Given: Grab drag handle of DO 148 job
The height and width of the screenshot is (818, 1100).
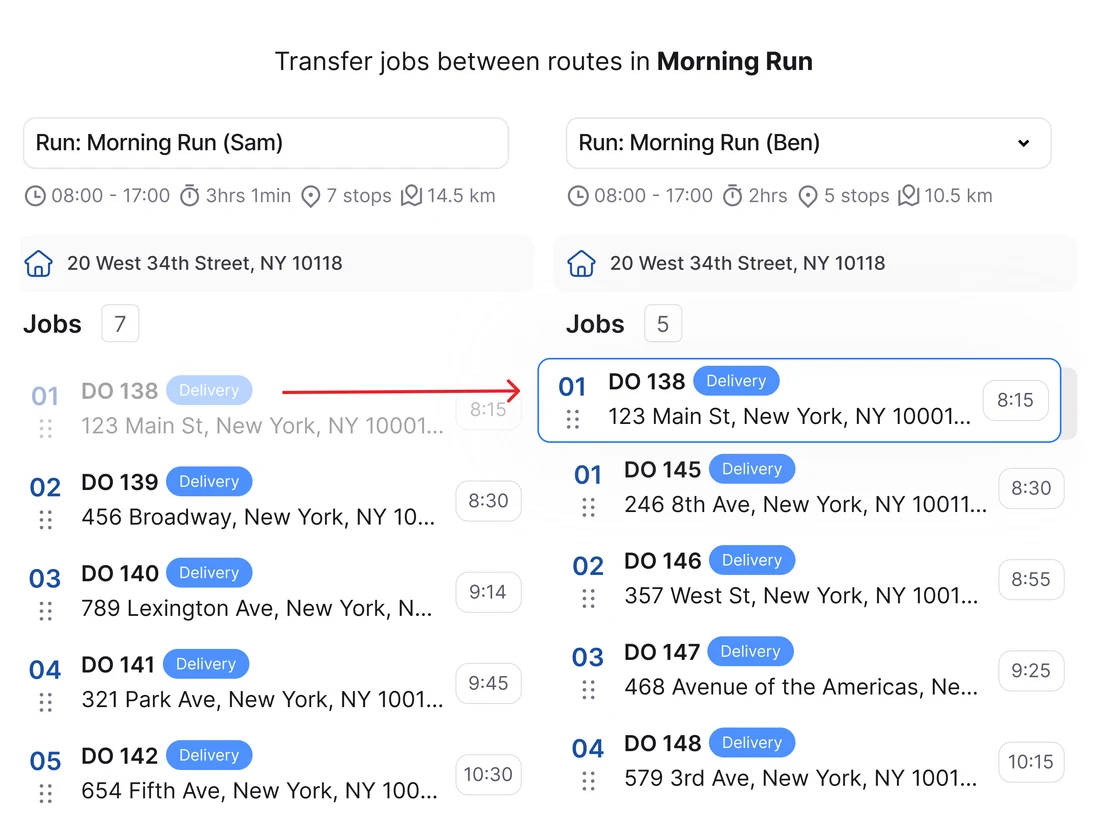Looking at the screenshot, I should point(589,781).
